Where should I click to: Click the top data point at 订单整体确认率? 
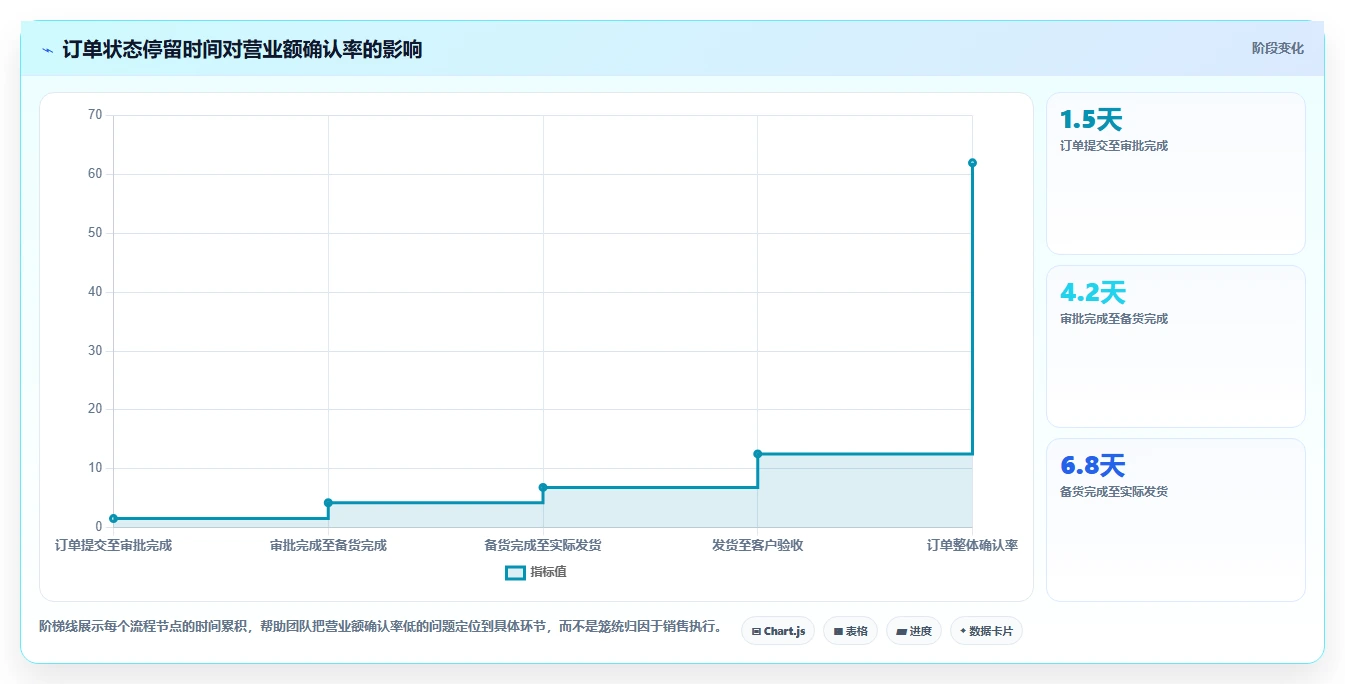(x=972, y=163)
